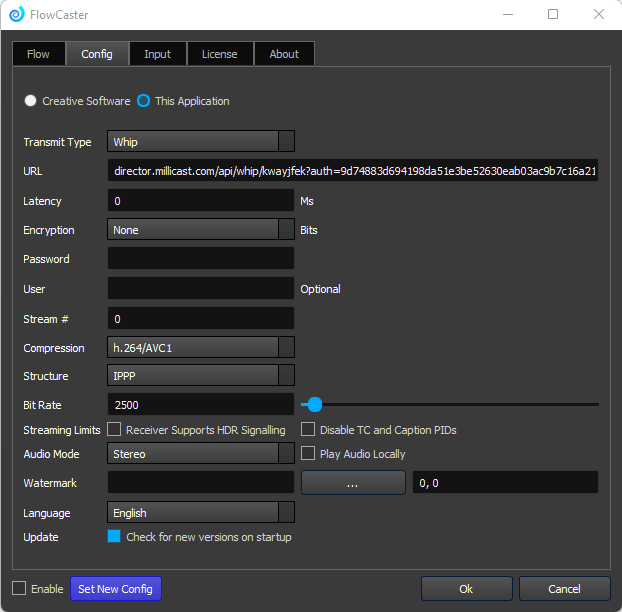Open the Compression h.264/AVC1 dropdown
This screenshot has height=612, width=622.
click(200, 348)
